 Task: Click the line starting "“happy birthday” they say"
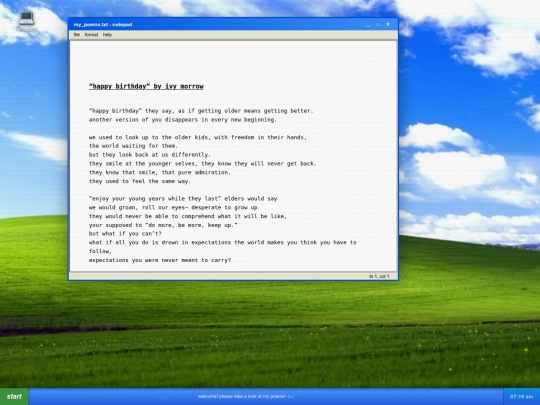201,111
